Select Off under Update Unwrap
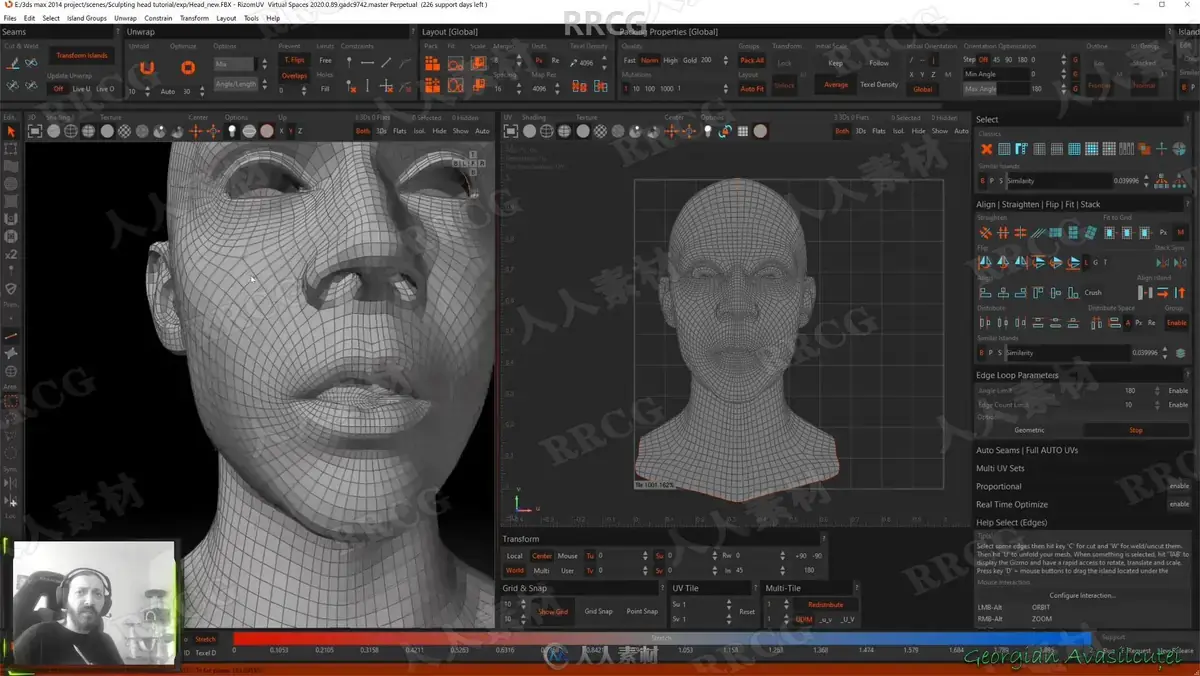Viewport: 1200px width, 676px height. tap(58, 89)
